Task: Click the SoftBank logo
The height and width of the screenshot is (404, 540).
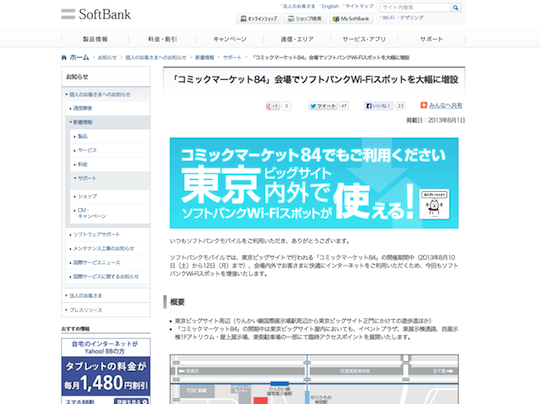Action: tap(96, 14)
